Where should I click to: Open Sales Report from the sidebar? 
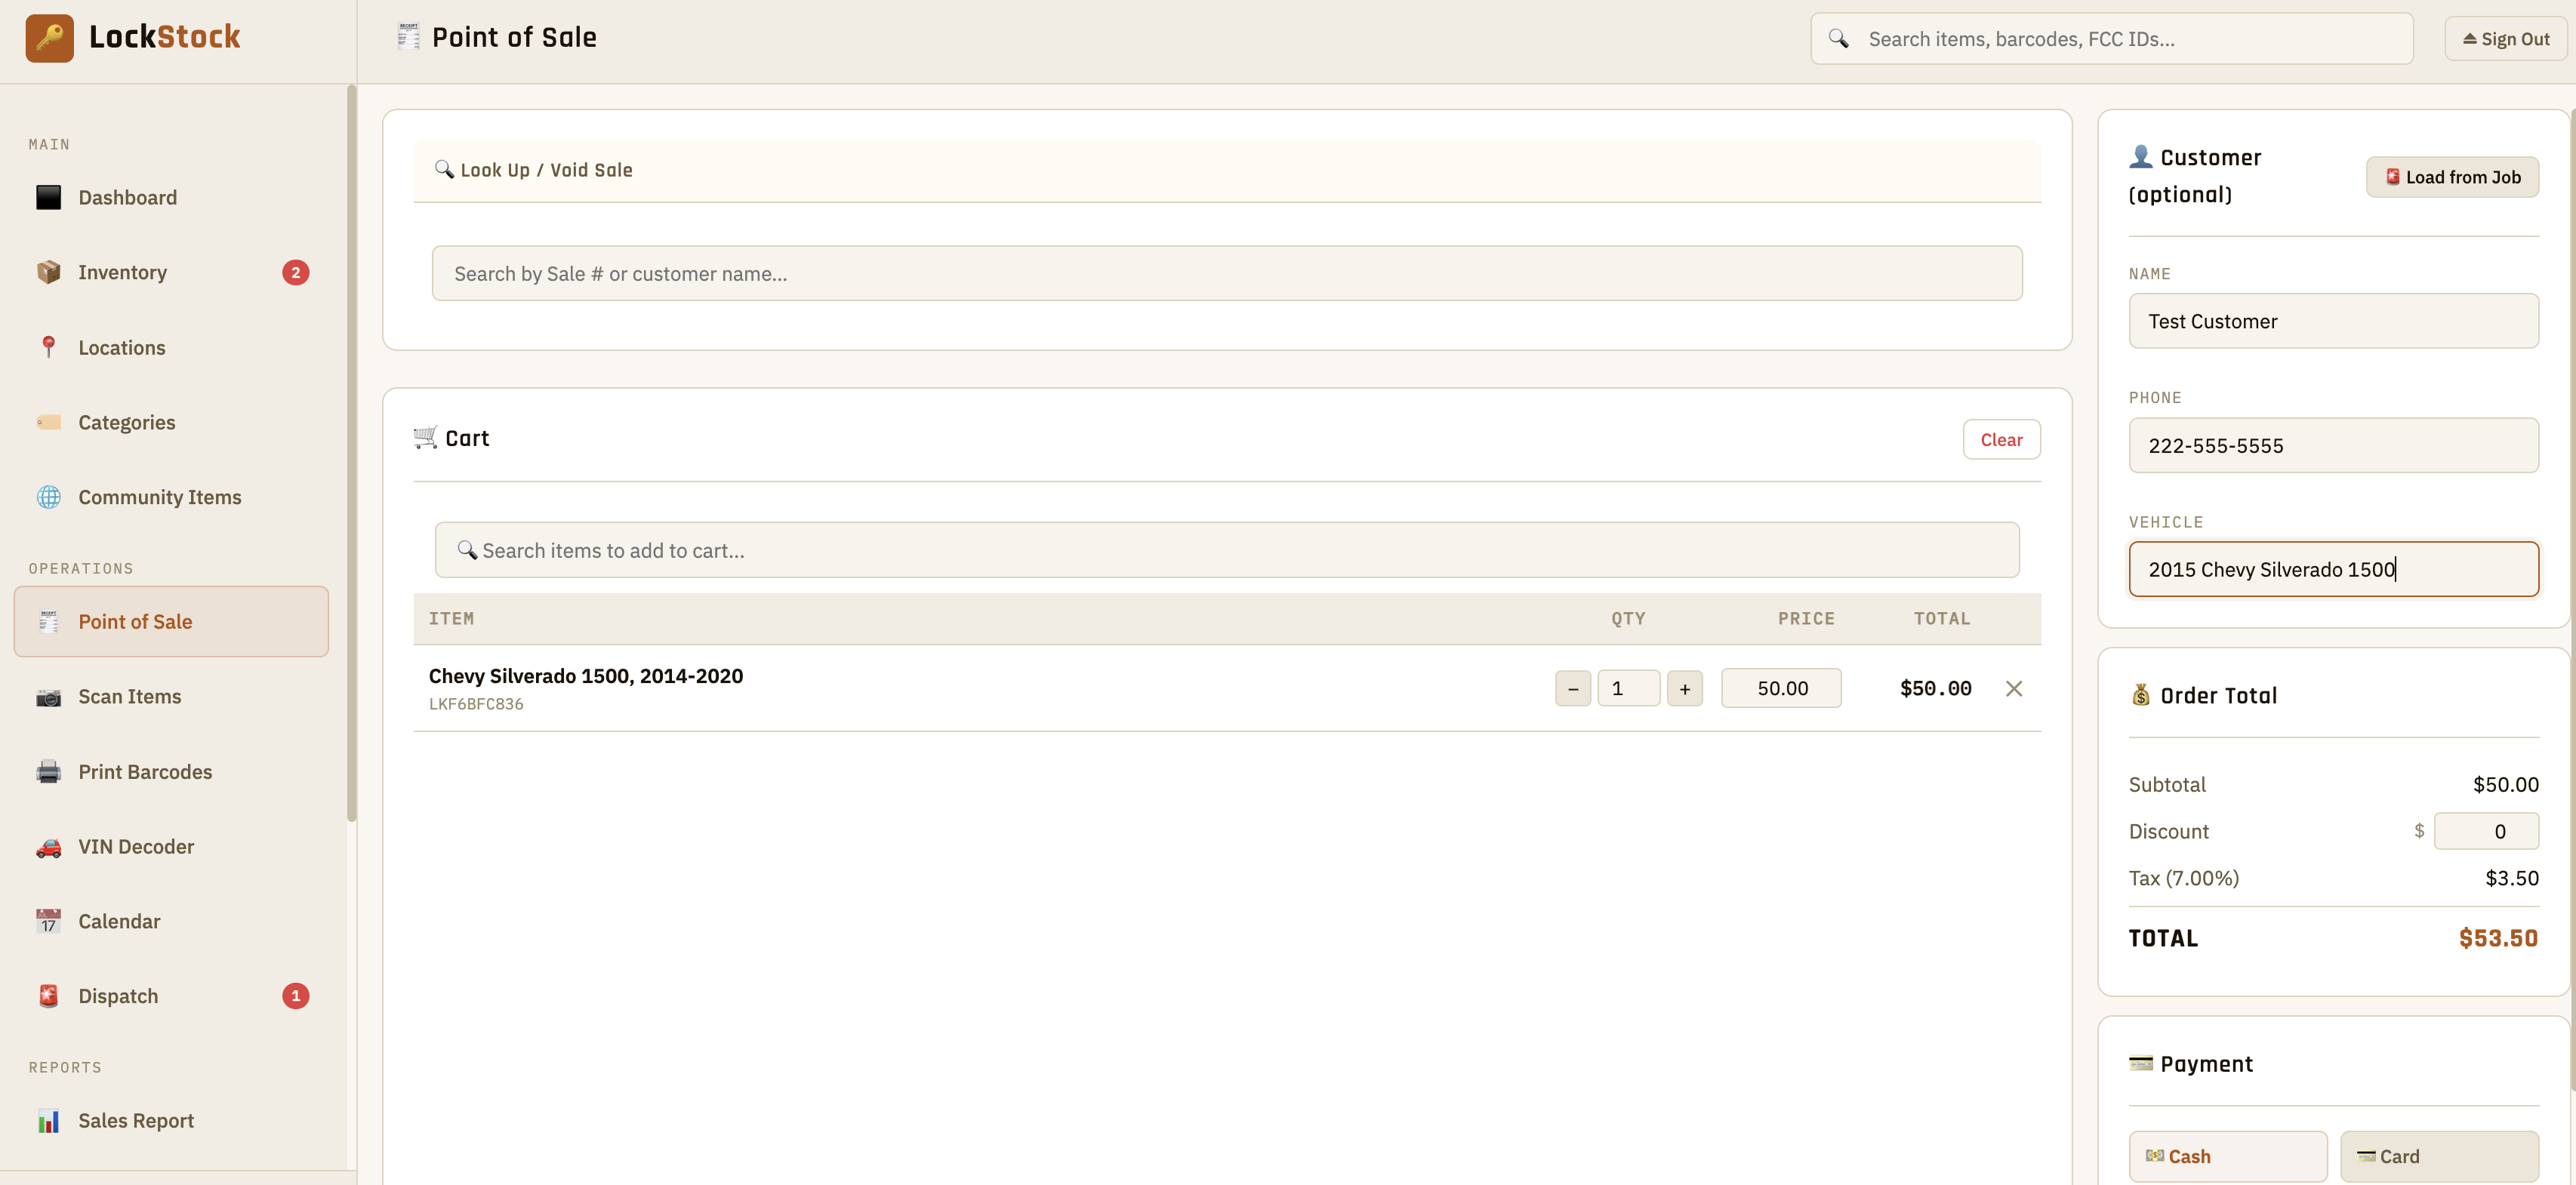tap(136, 1120)
